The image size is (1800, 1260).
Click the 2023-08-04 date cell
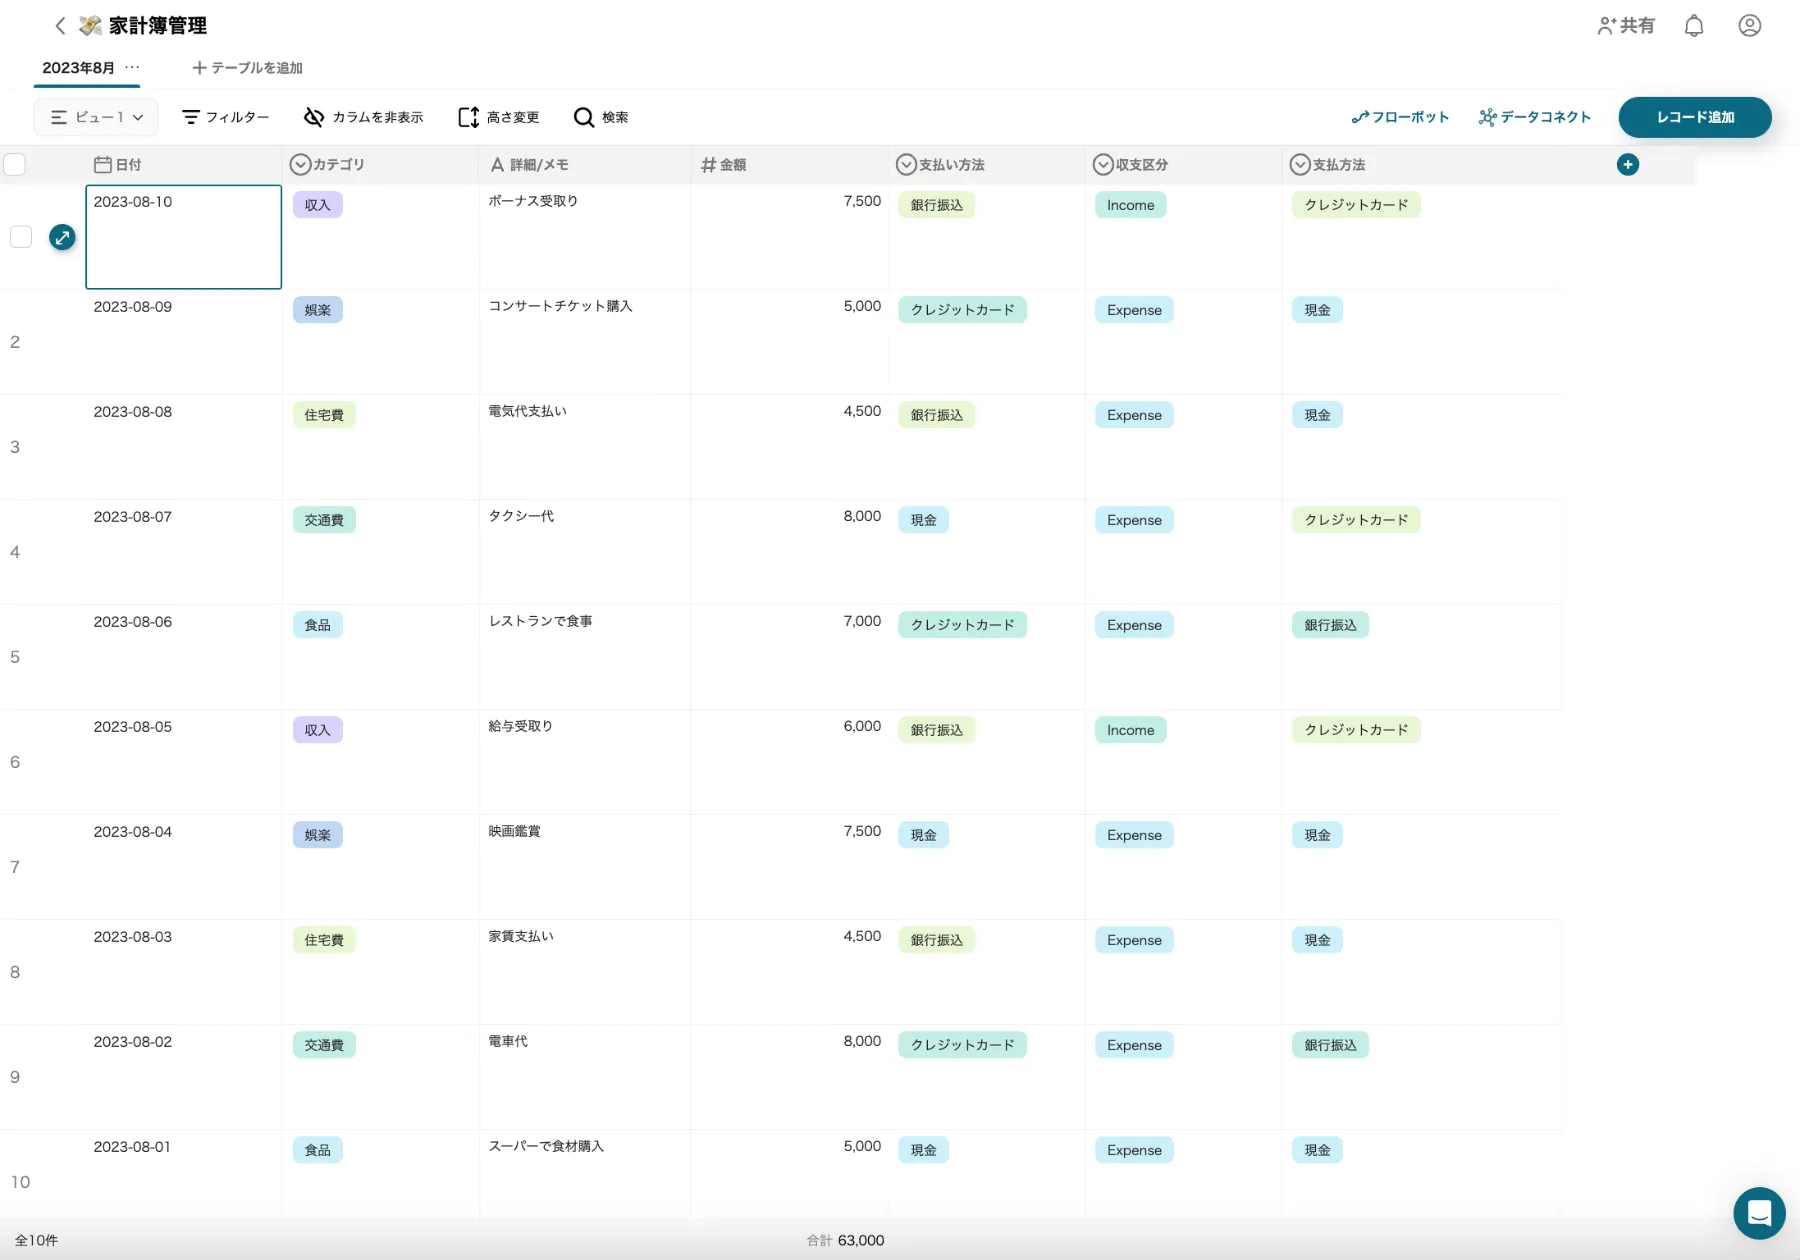click(183, 867)
